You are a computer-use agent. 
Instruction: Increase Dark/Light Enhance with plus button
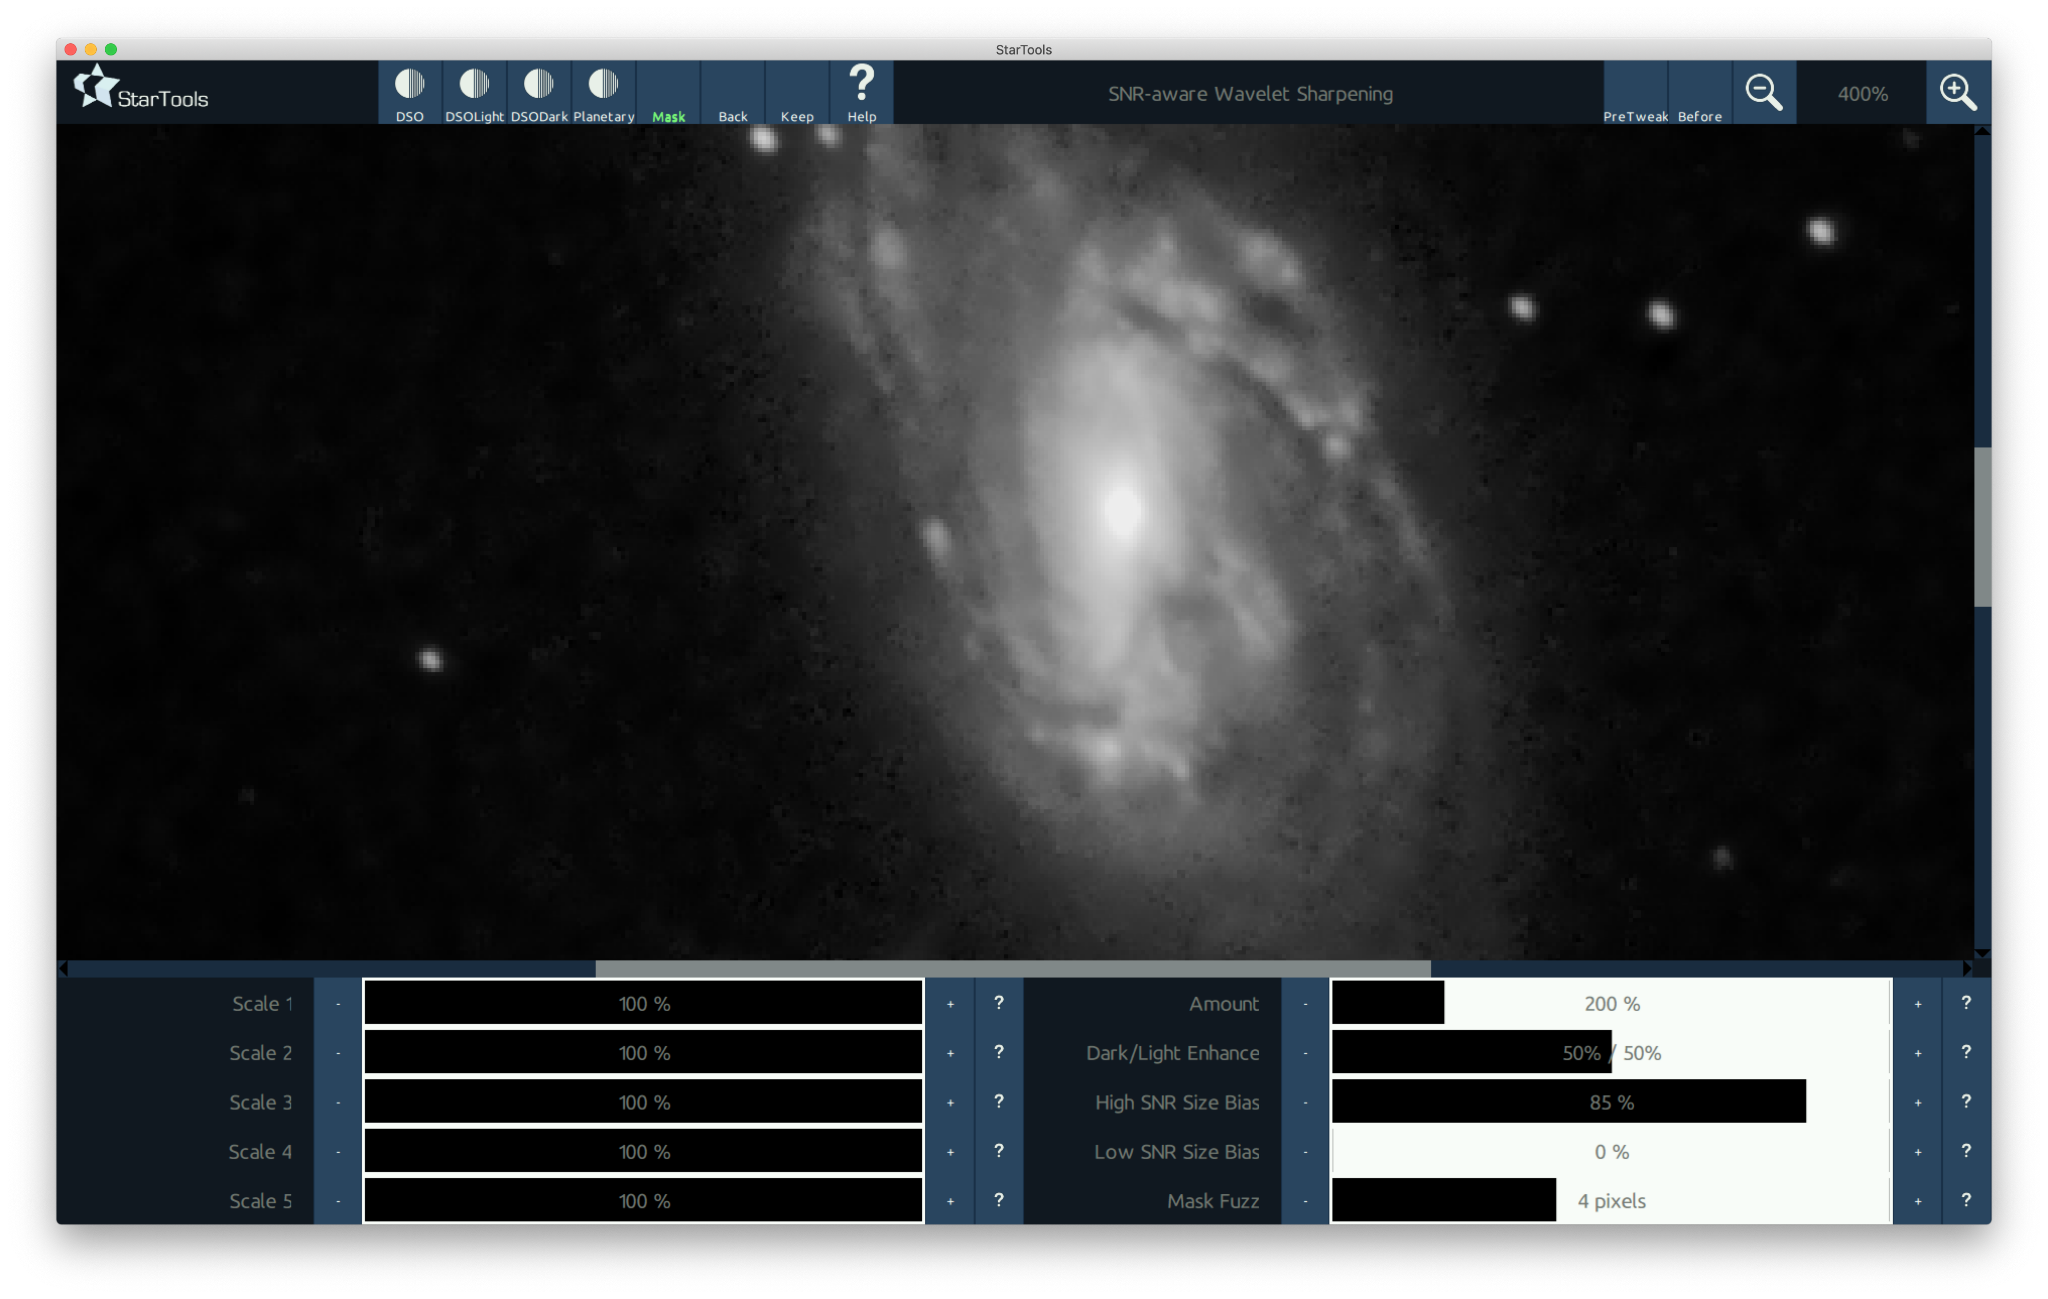coord(1917,1052)
